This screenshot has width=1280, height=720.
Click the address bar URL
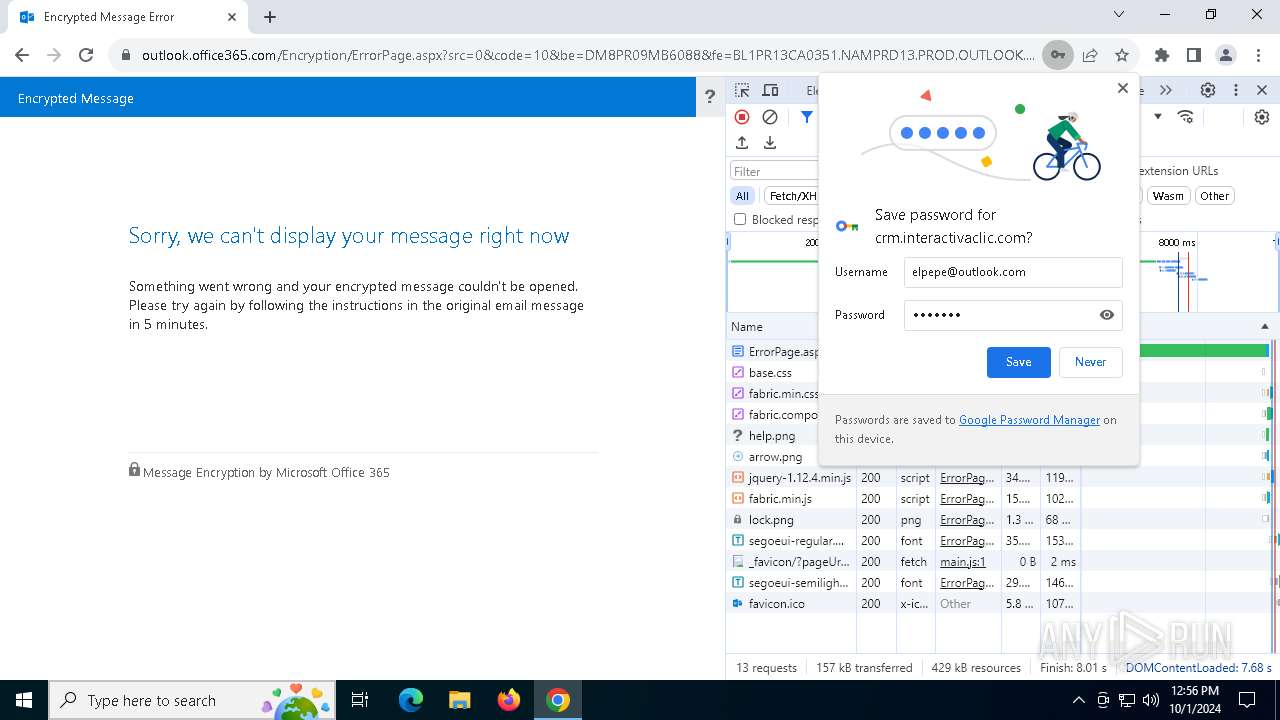click(x=588, y=55)
